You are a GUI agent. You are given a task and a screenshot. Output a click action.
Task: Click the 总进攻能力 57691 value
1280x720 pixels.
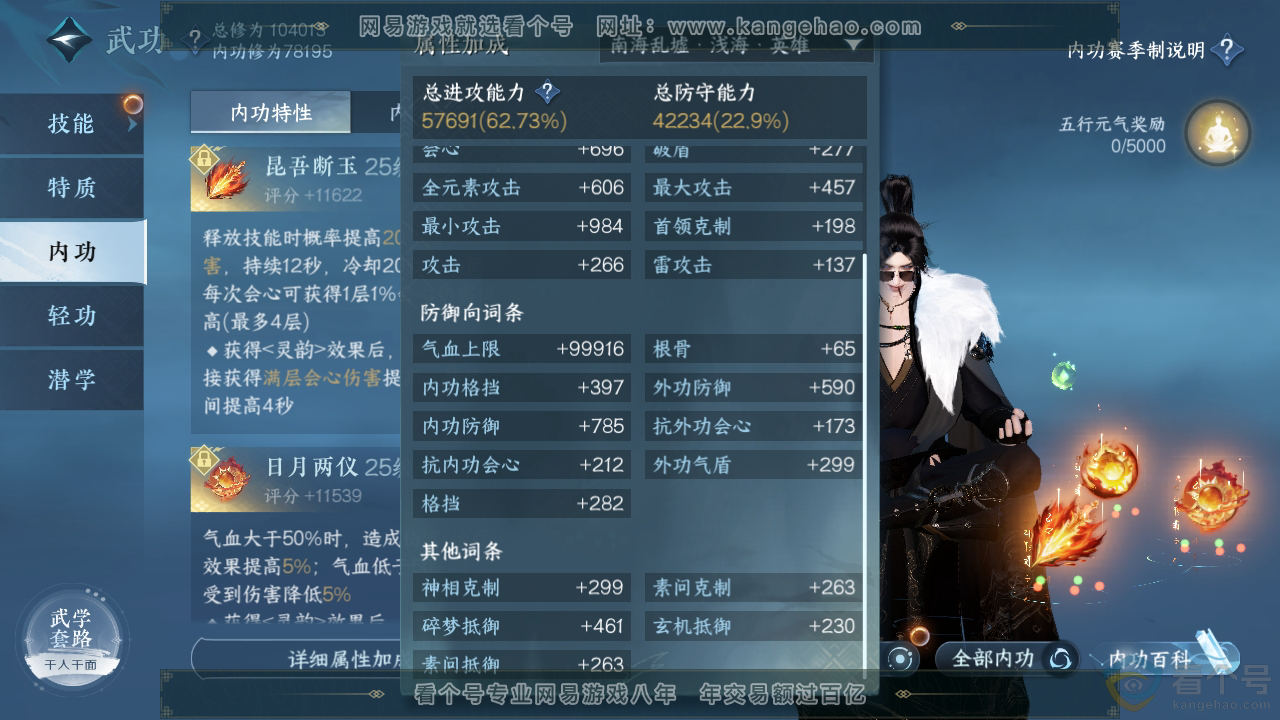tap(494, 121)
